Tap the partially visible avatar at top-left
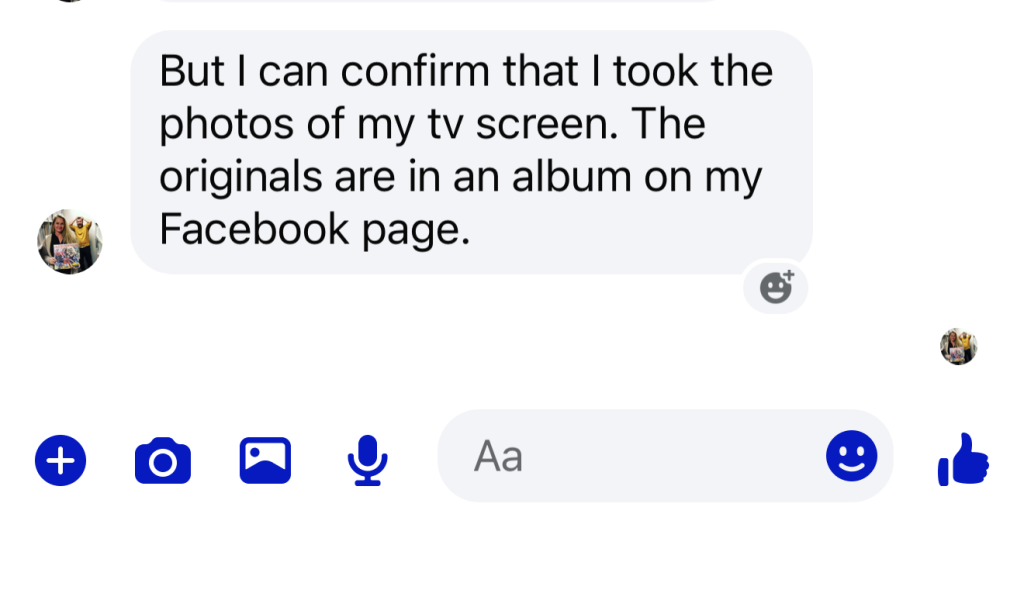The width and height of the screenshot is (1024, 600). tap(68, 1)
